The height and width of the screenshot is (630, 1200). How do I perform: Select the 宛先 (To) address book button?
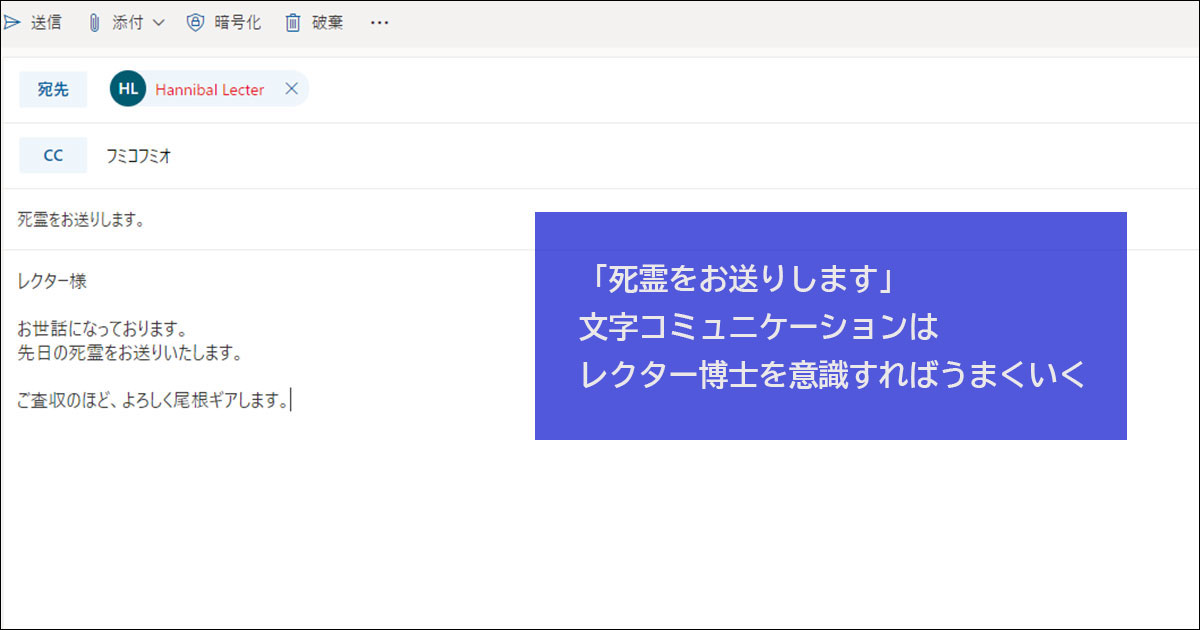[x=53, y=89]
